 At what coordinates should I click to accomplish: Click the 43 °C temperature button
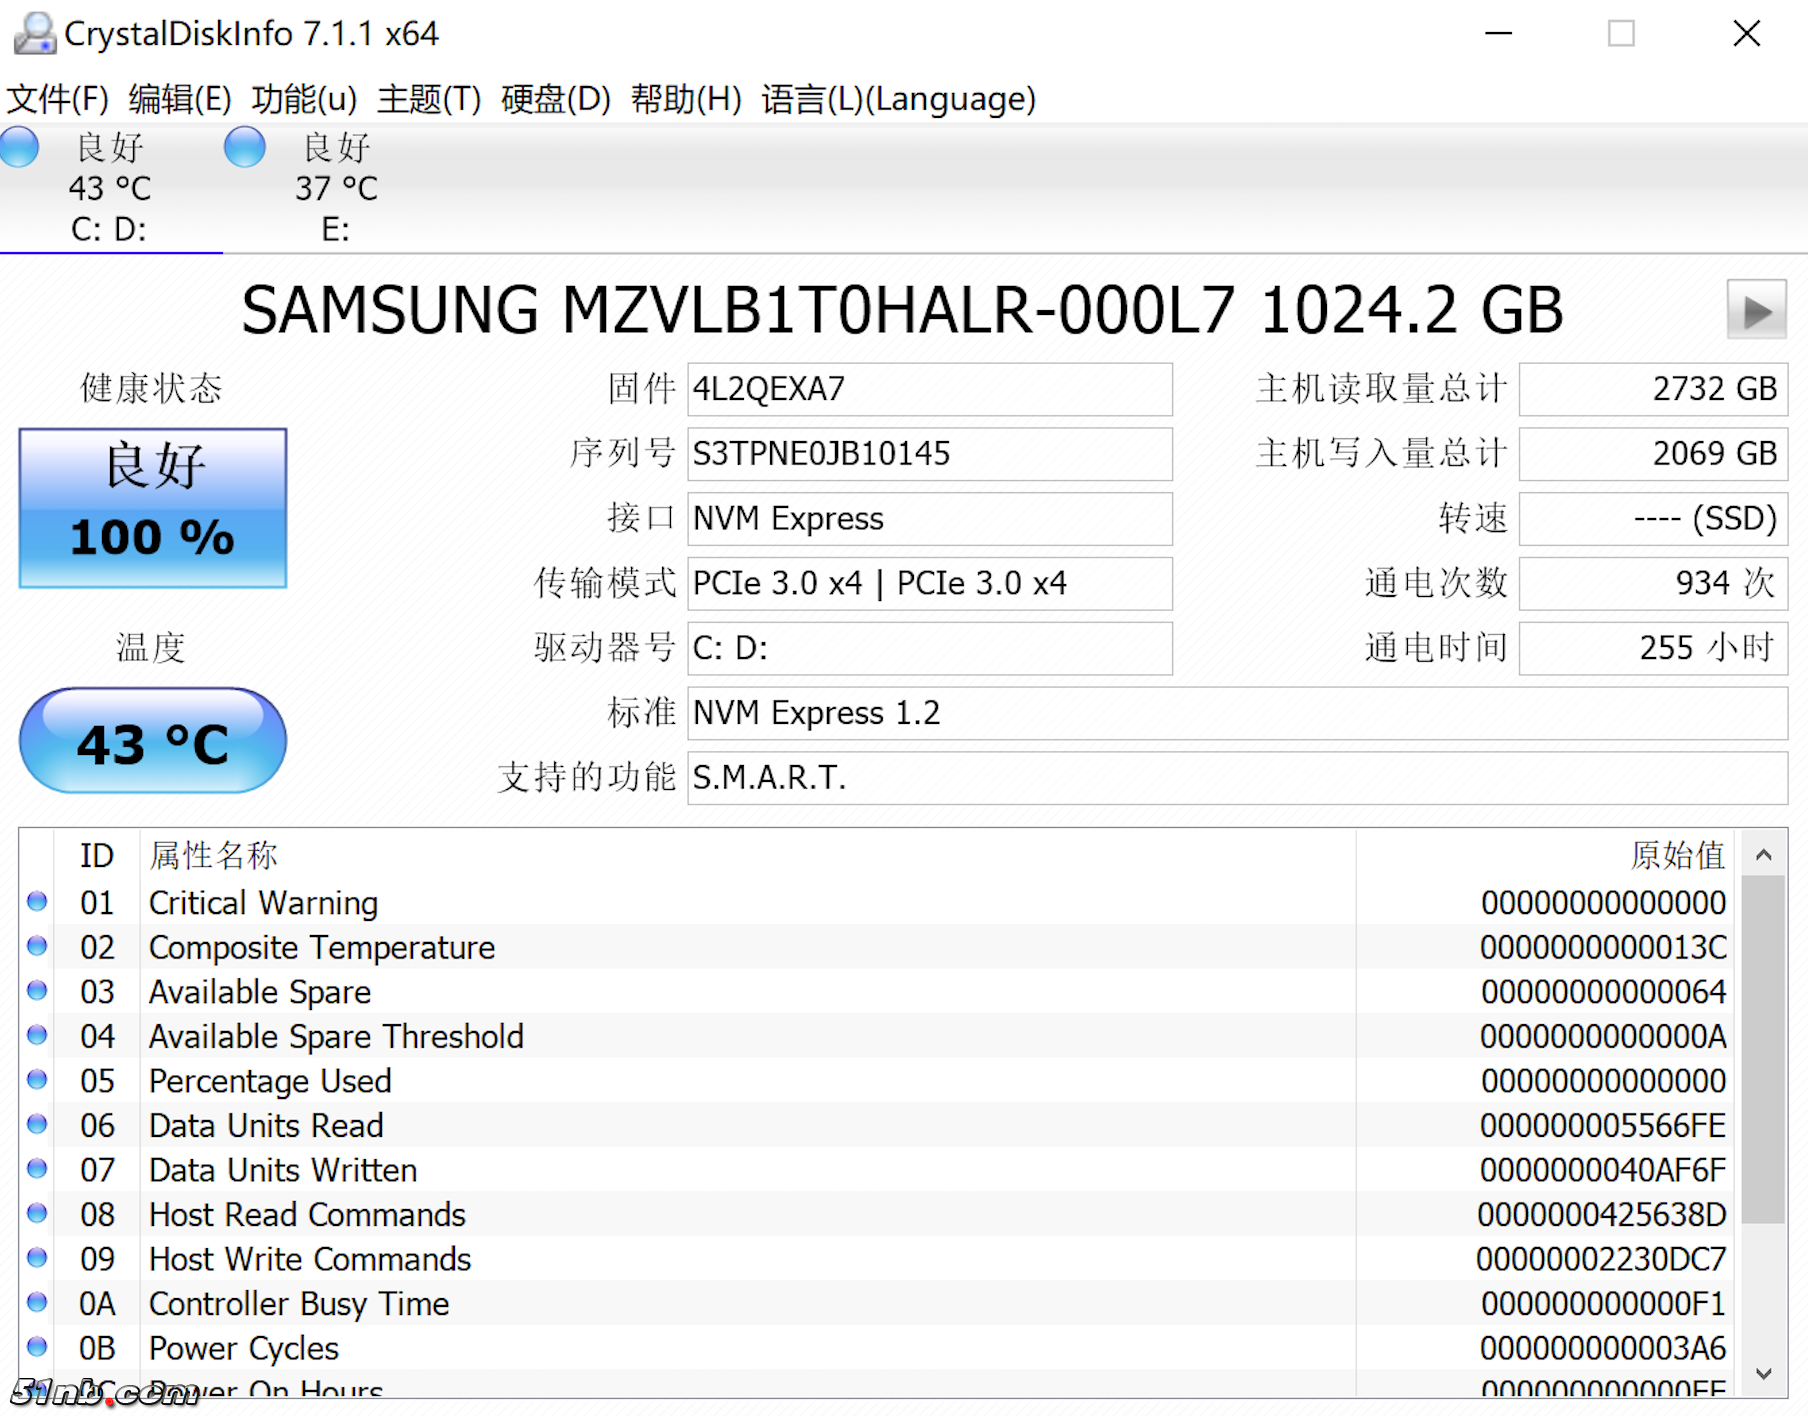[x=153, y=741]
